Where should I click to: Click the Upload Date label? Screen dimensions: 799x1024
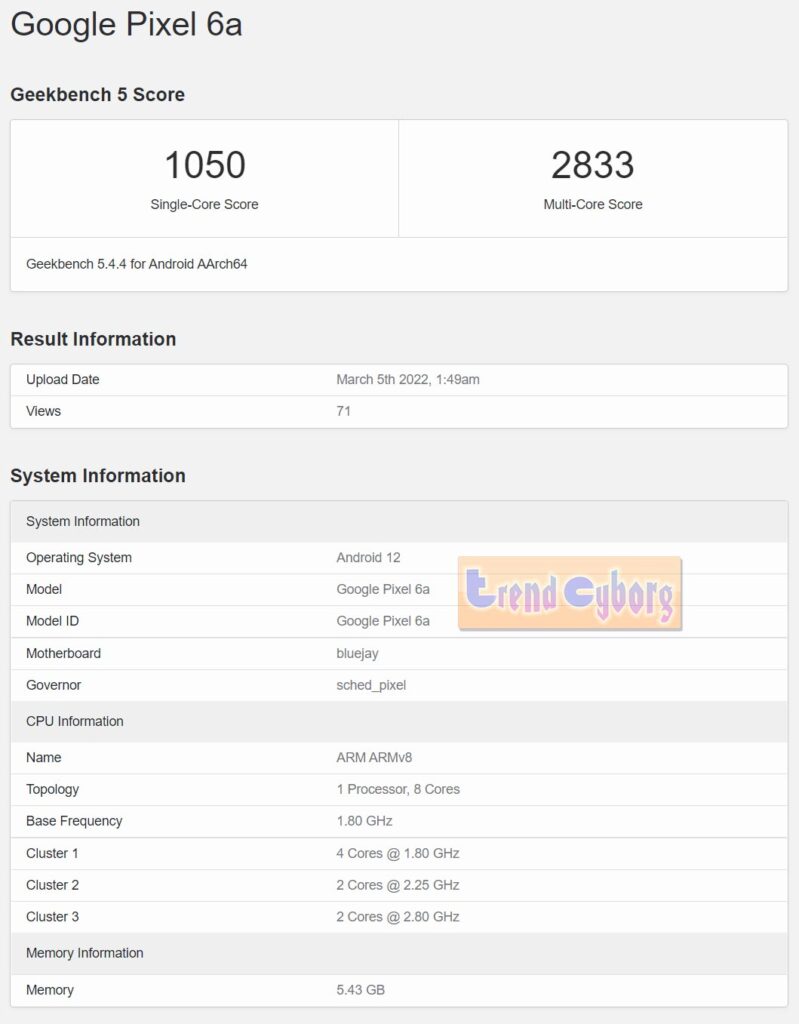coord(63,379)
